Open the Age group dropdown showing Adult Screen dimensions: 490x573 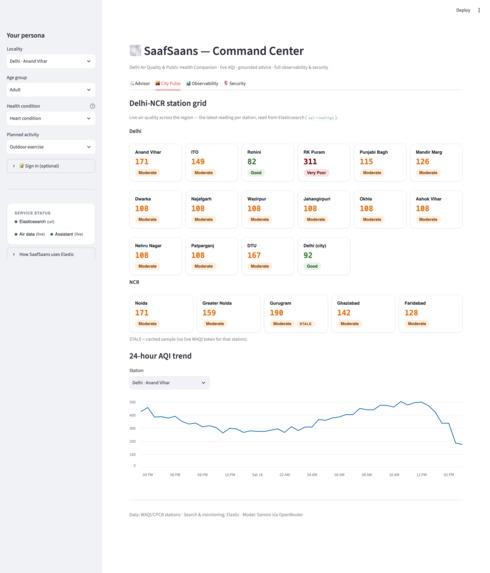[x=51, y=90]
